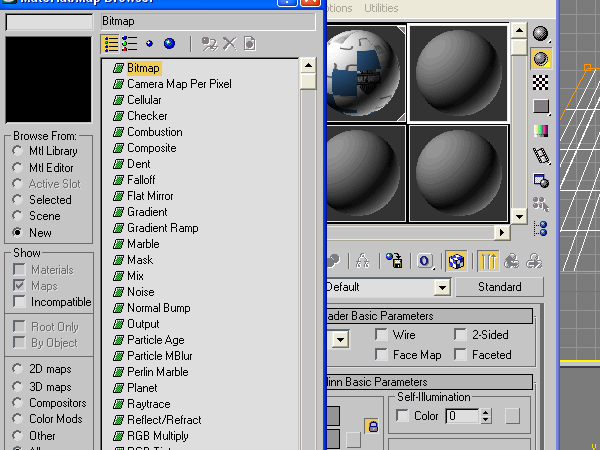Filter list to 2D maps

click(x=17, y=369)
